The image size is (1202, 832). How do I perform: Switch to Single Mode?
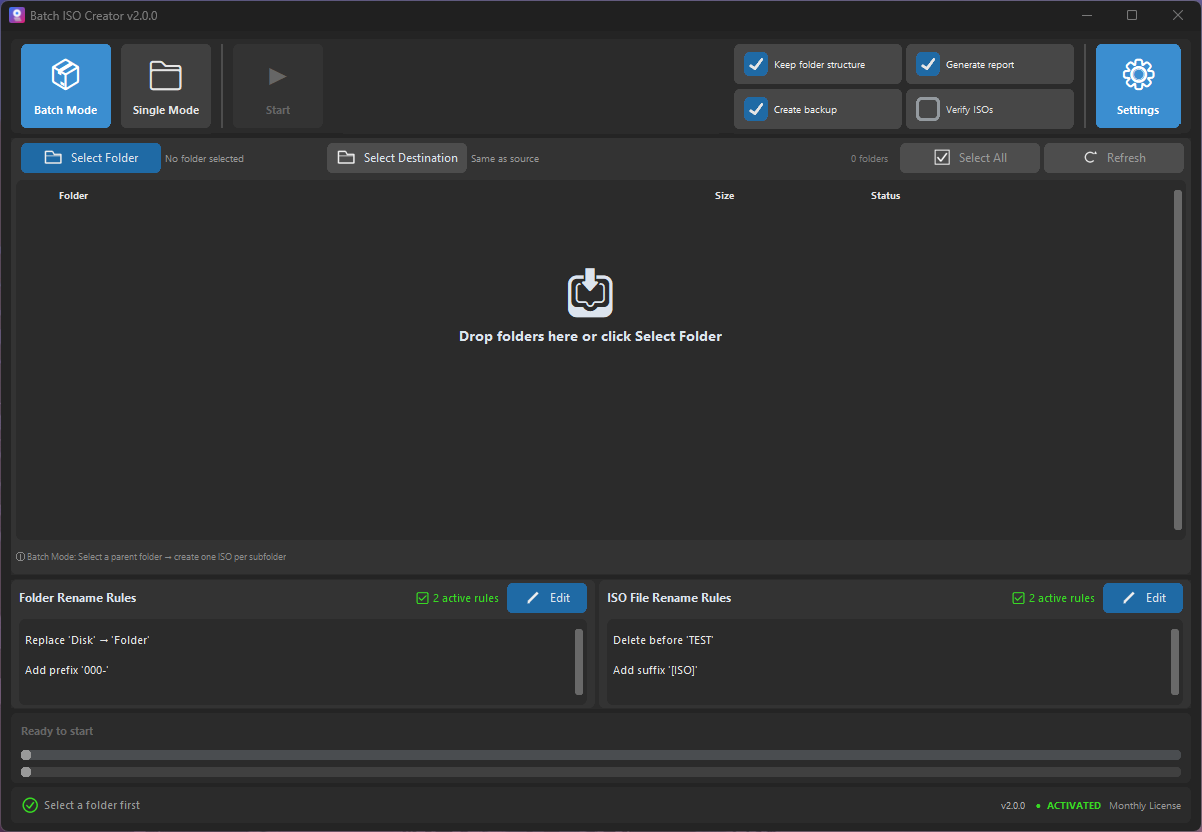[166, 86]
